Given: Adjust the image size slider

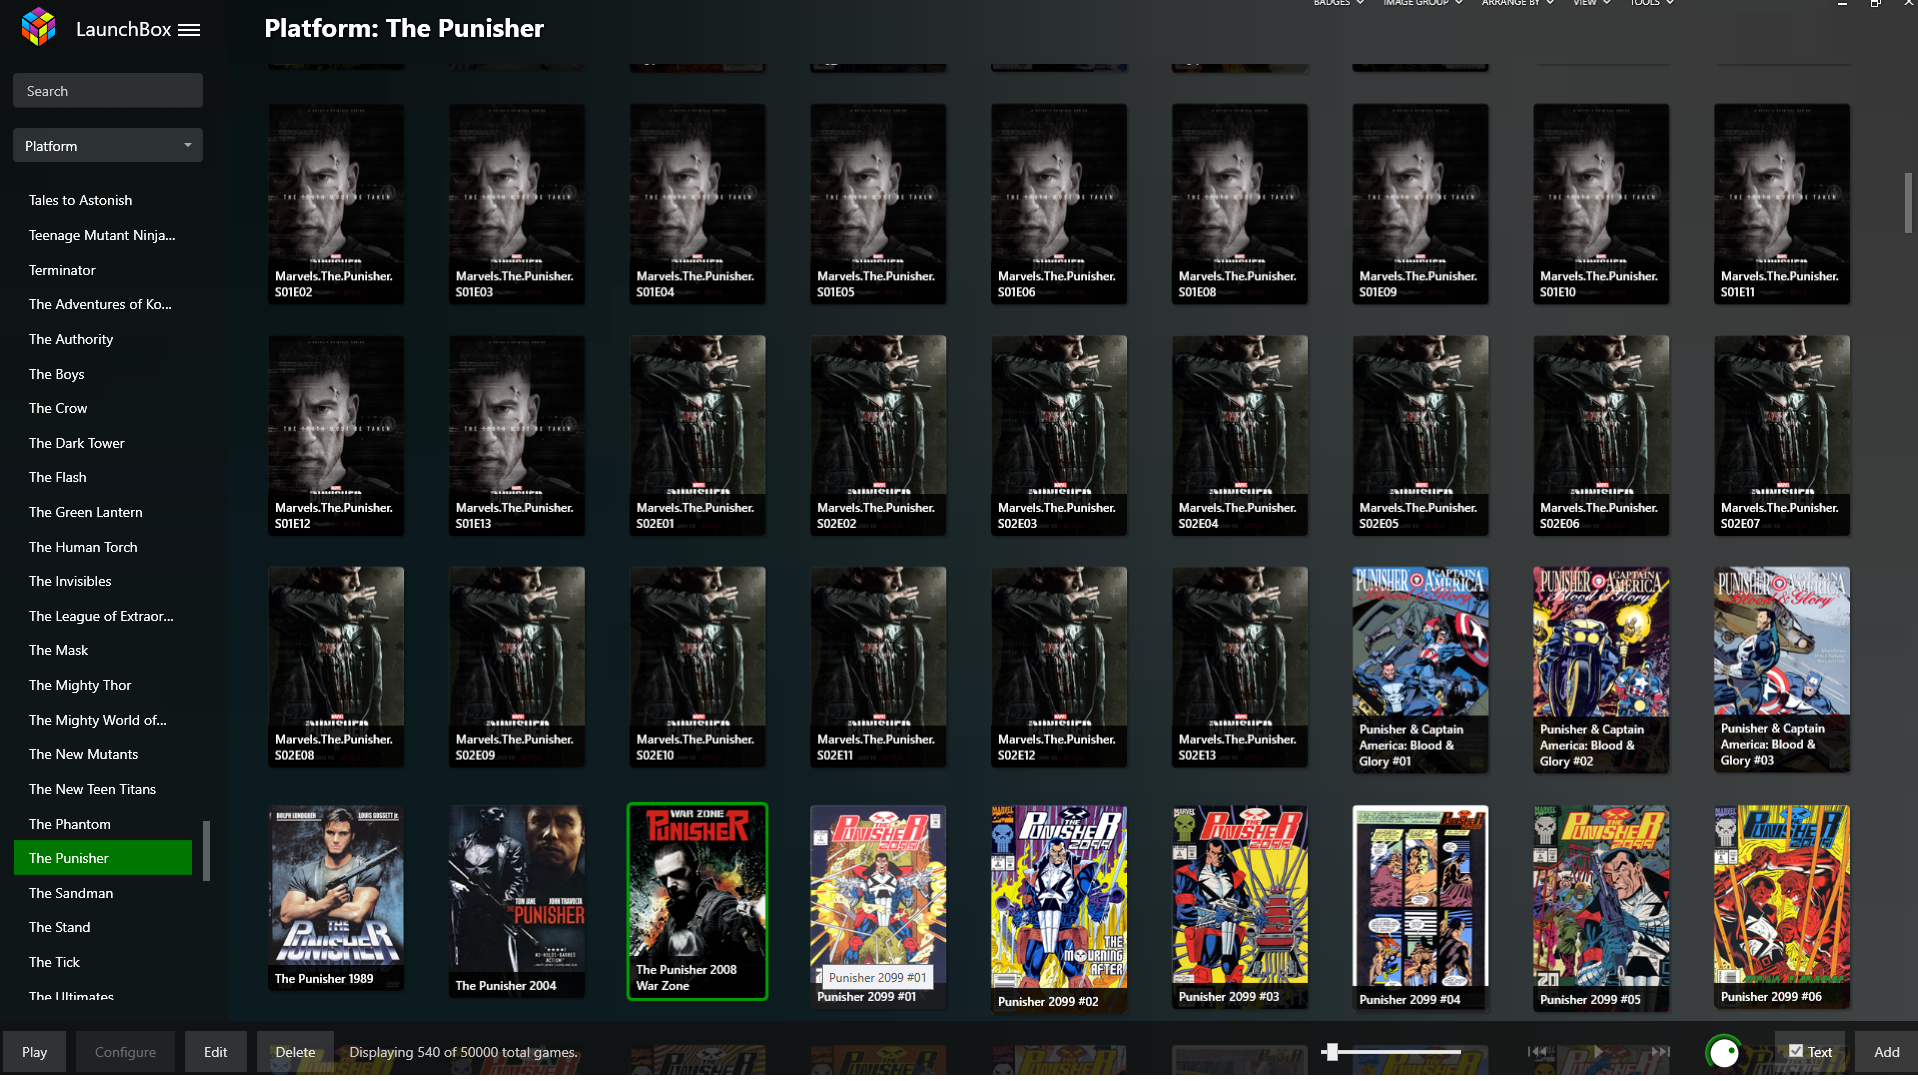Looking at the screenshot, I should tap(1391, 1052).
